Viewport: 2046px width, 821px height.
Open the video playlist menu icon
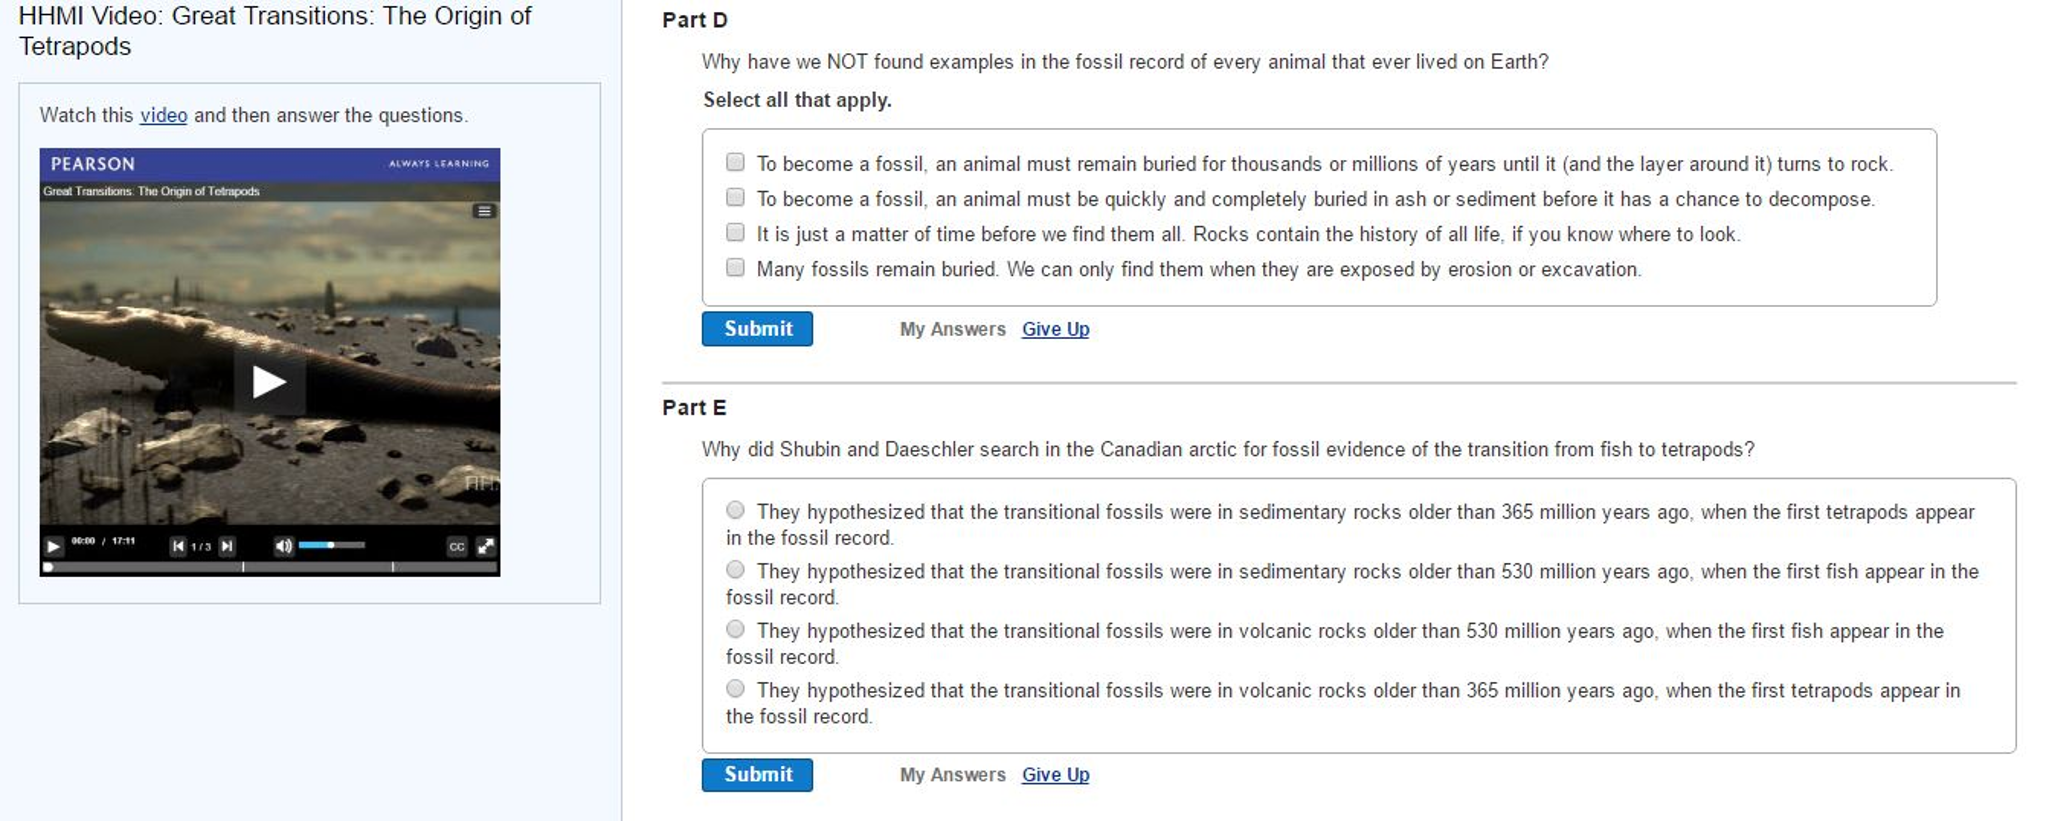tap(484, 211)
